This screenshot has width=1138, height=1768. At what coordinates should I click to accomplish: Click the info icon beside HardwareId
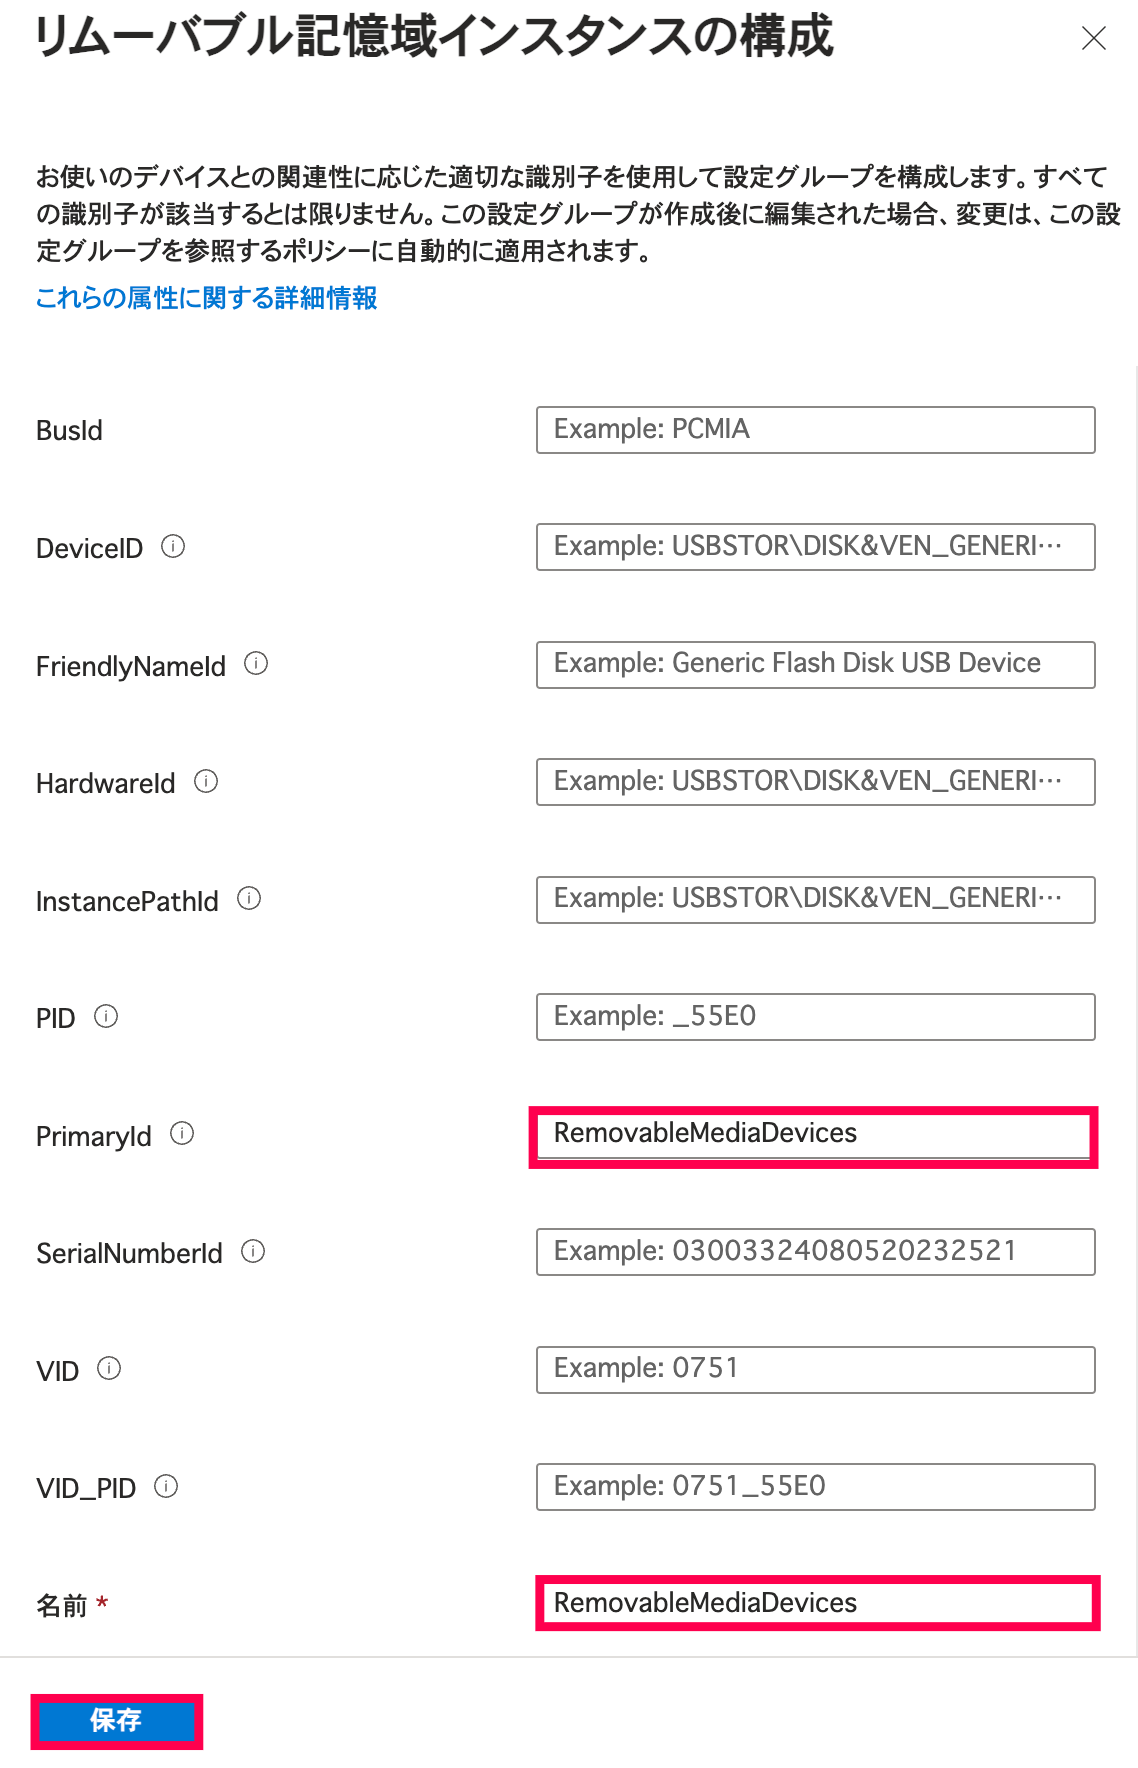point(206,782)
